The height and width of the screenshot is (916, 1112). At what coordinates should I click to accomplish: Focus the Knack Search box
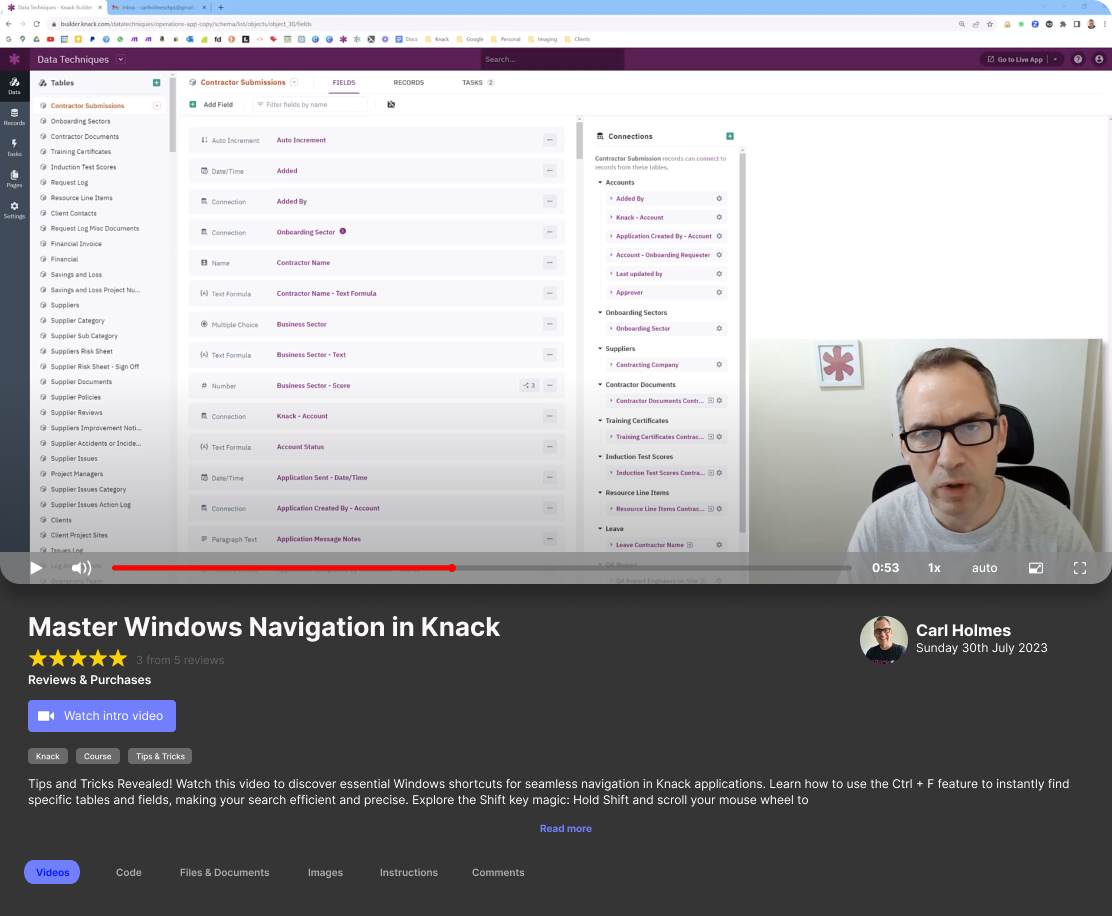[x=553, y=60]
